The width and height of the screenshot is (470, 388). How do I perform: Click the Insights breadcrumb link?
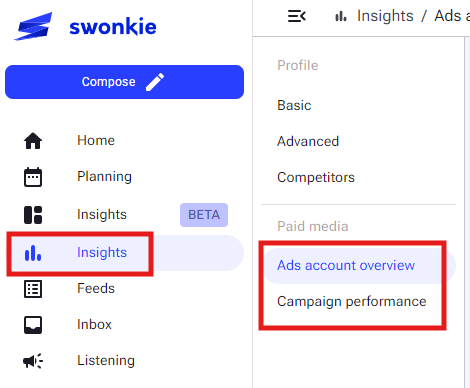[385, 16]
